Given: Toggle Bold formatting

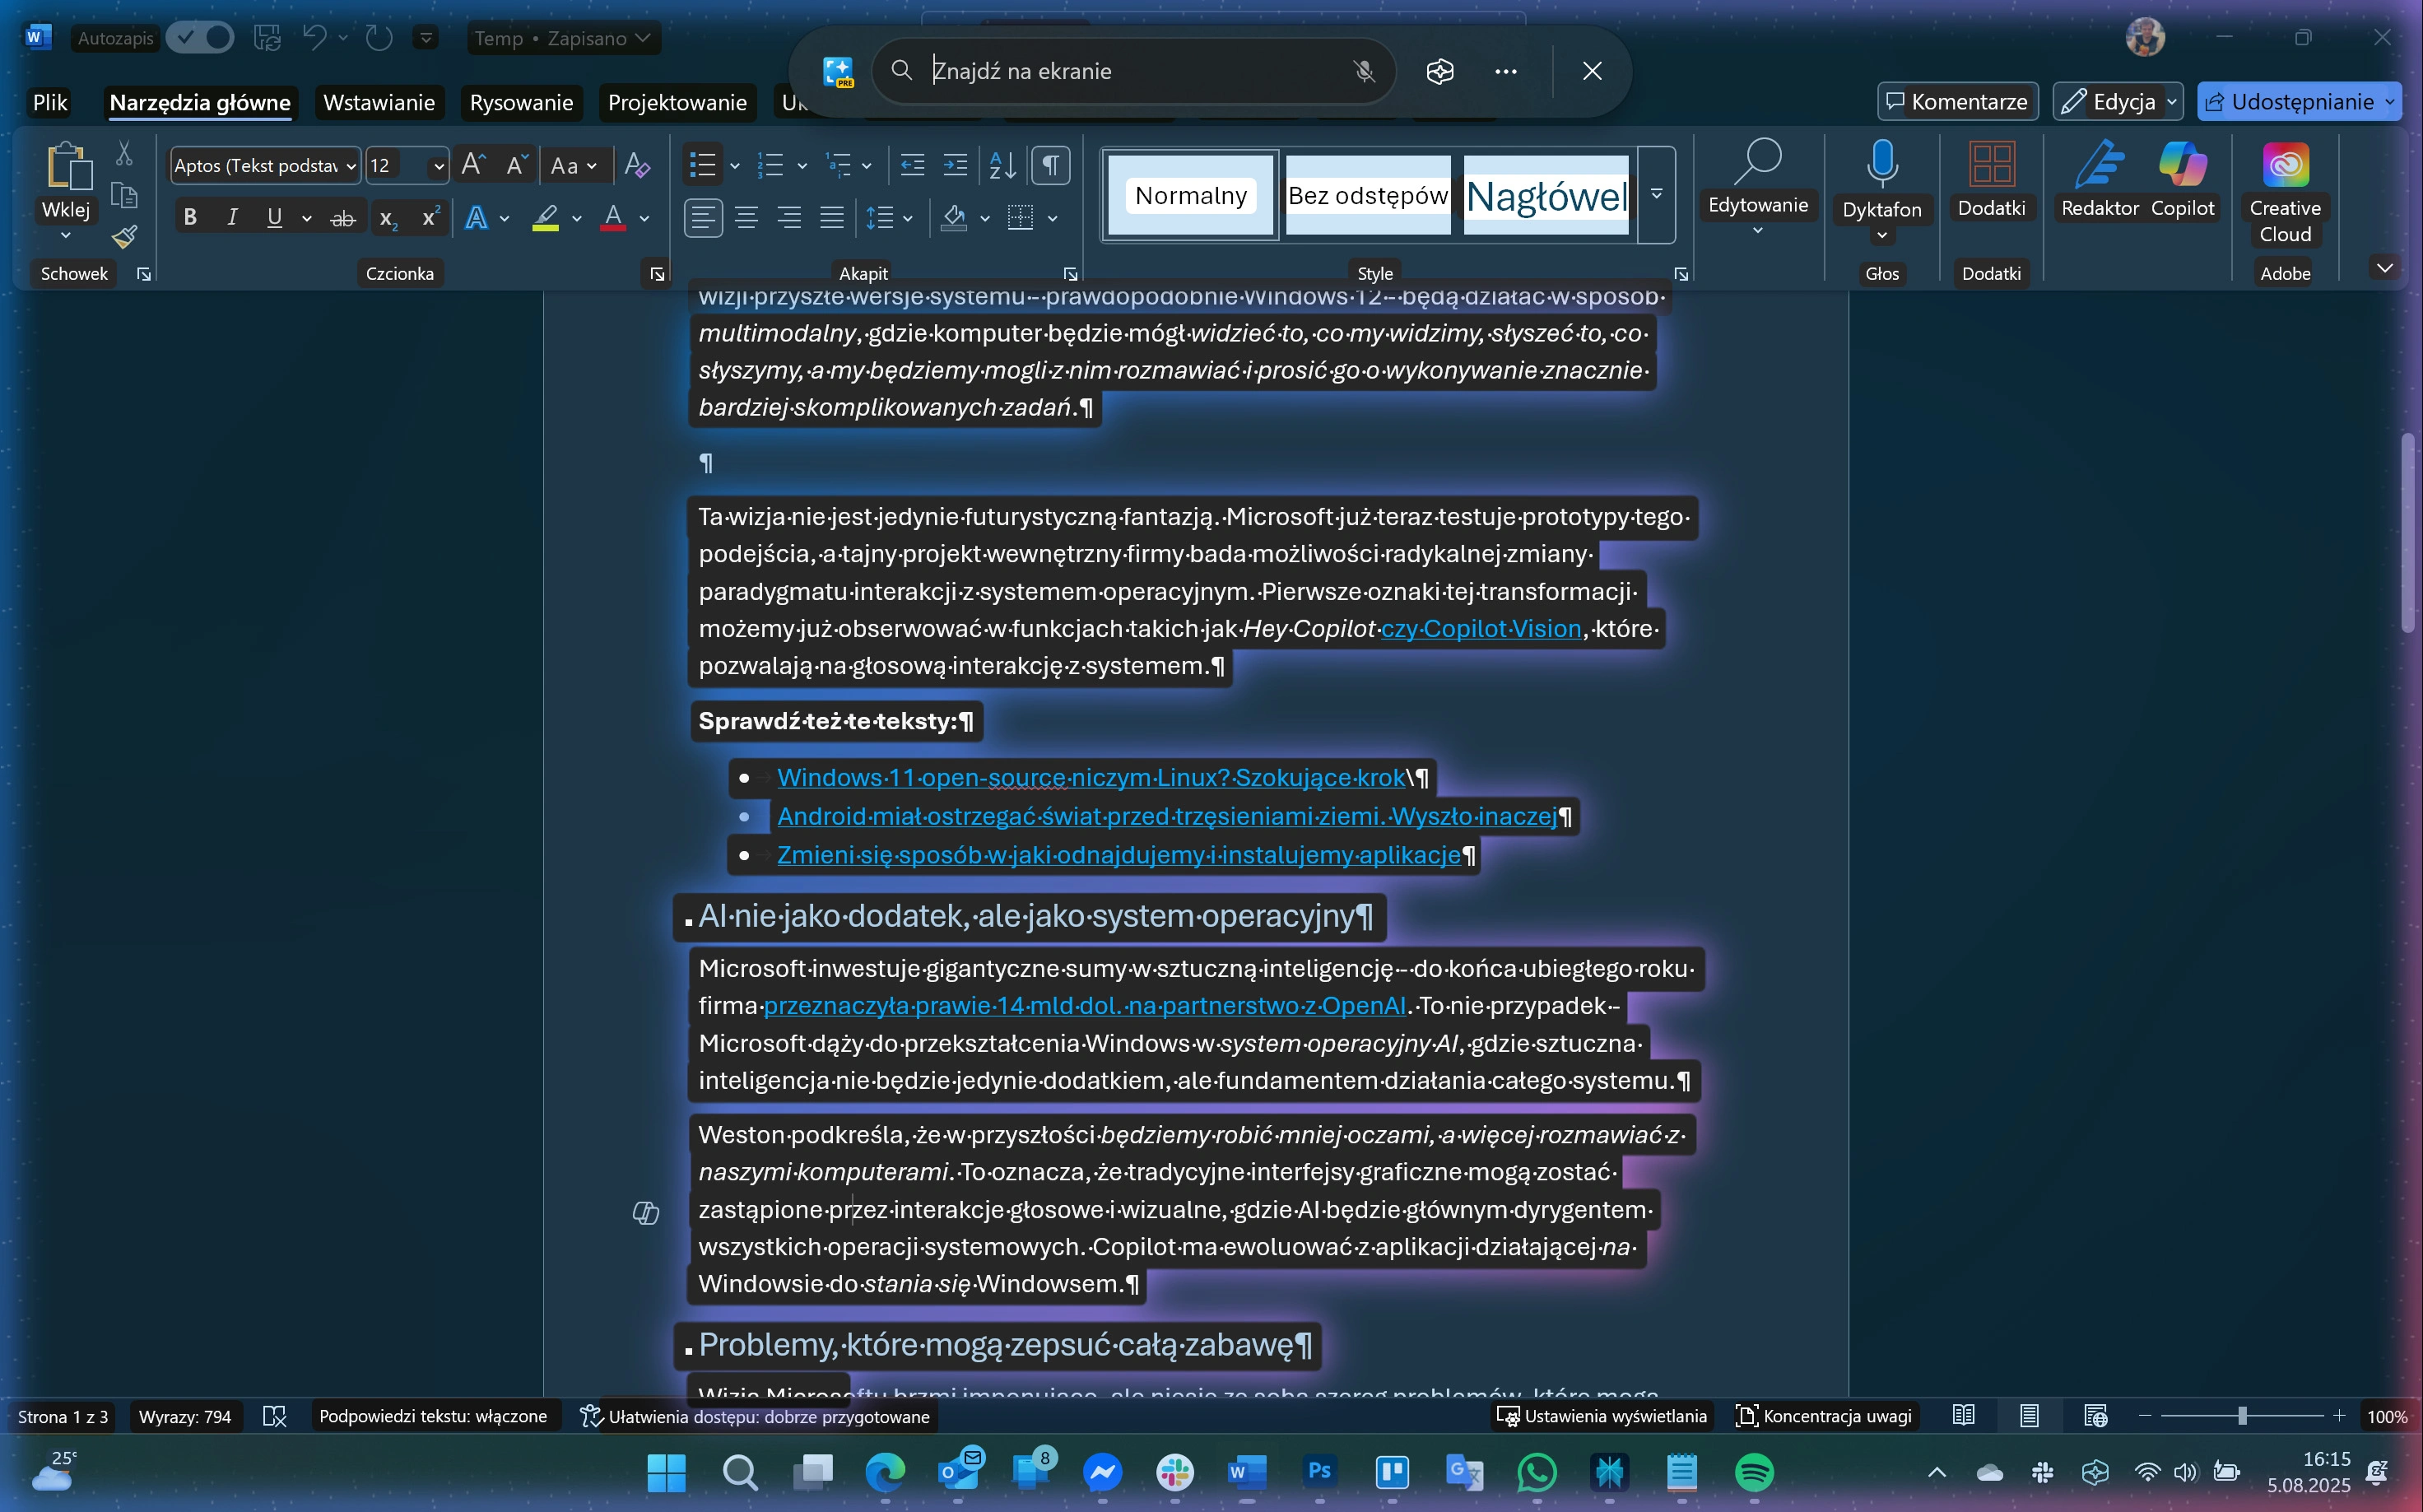Looking at the screenshot, I should (190, 217).
